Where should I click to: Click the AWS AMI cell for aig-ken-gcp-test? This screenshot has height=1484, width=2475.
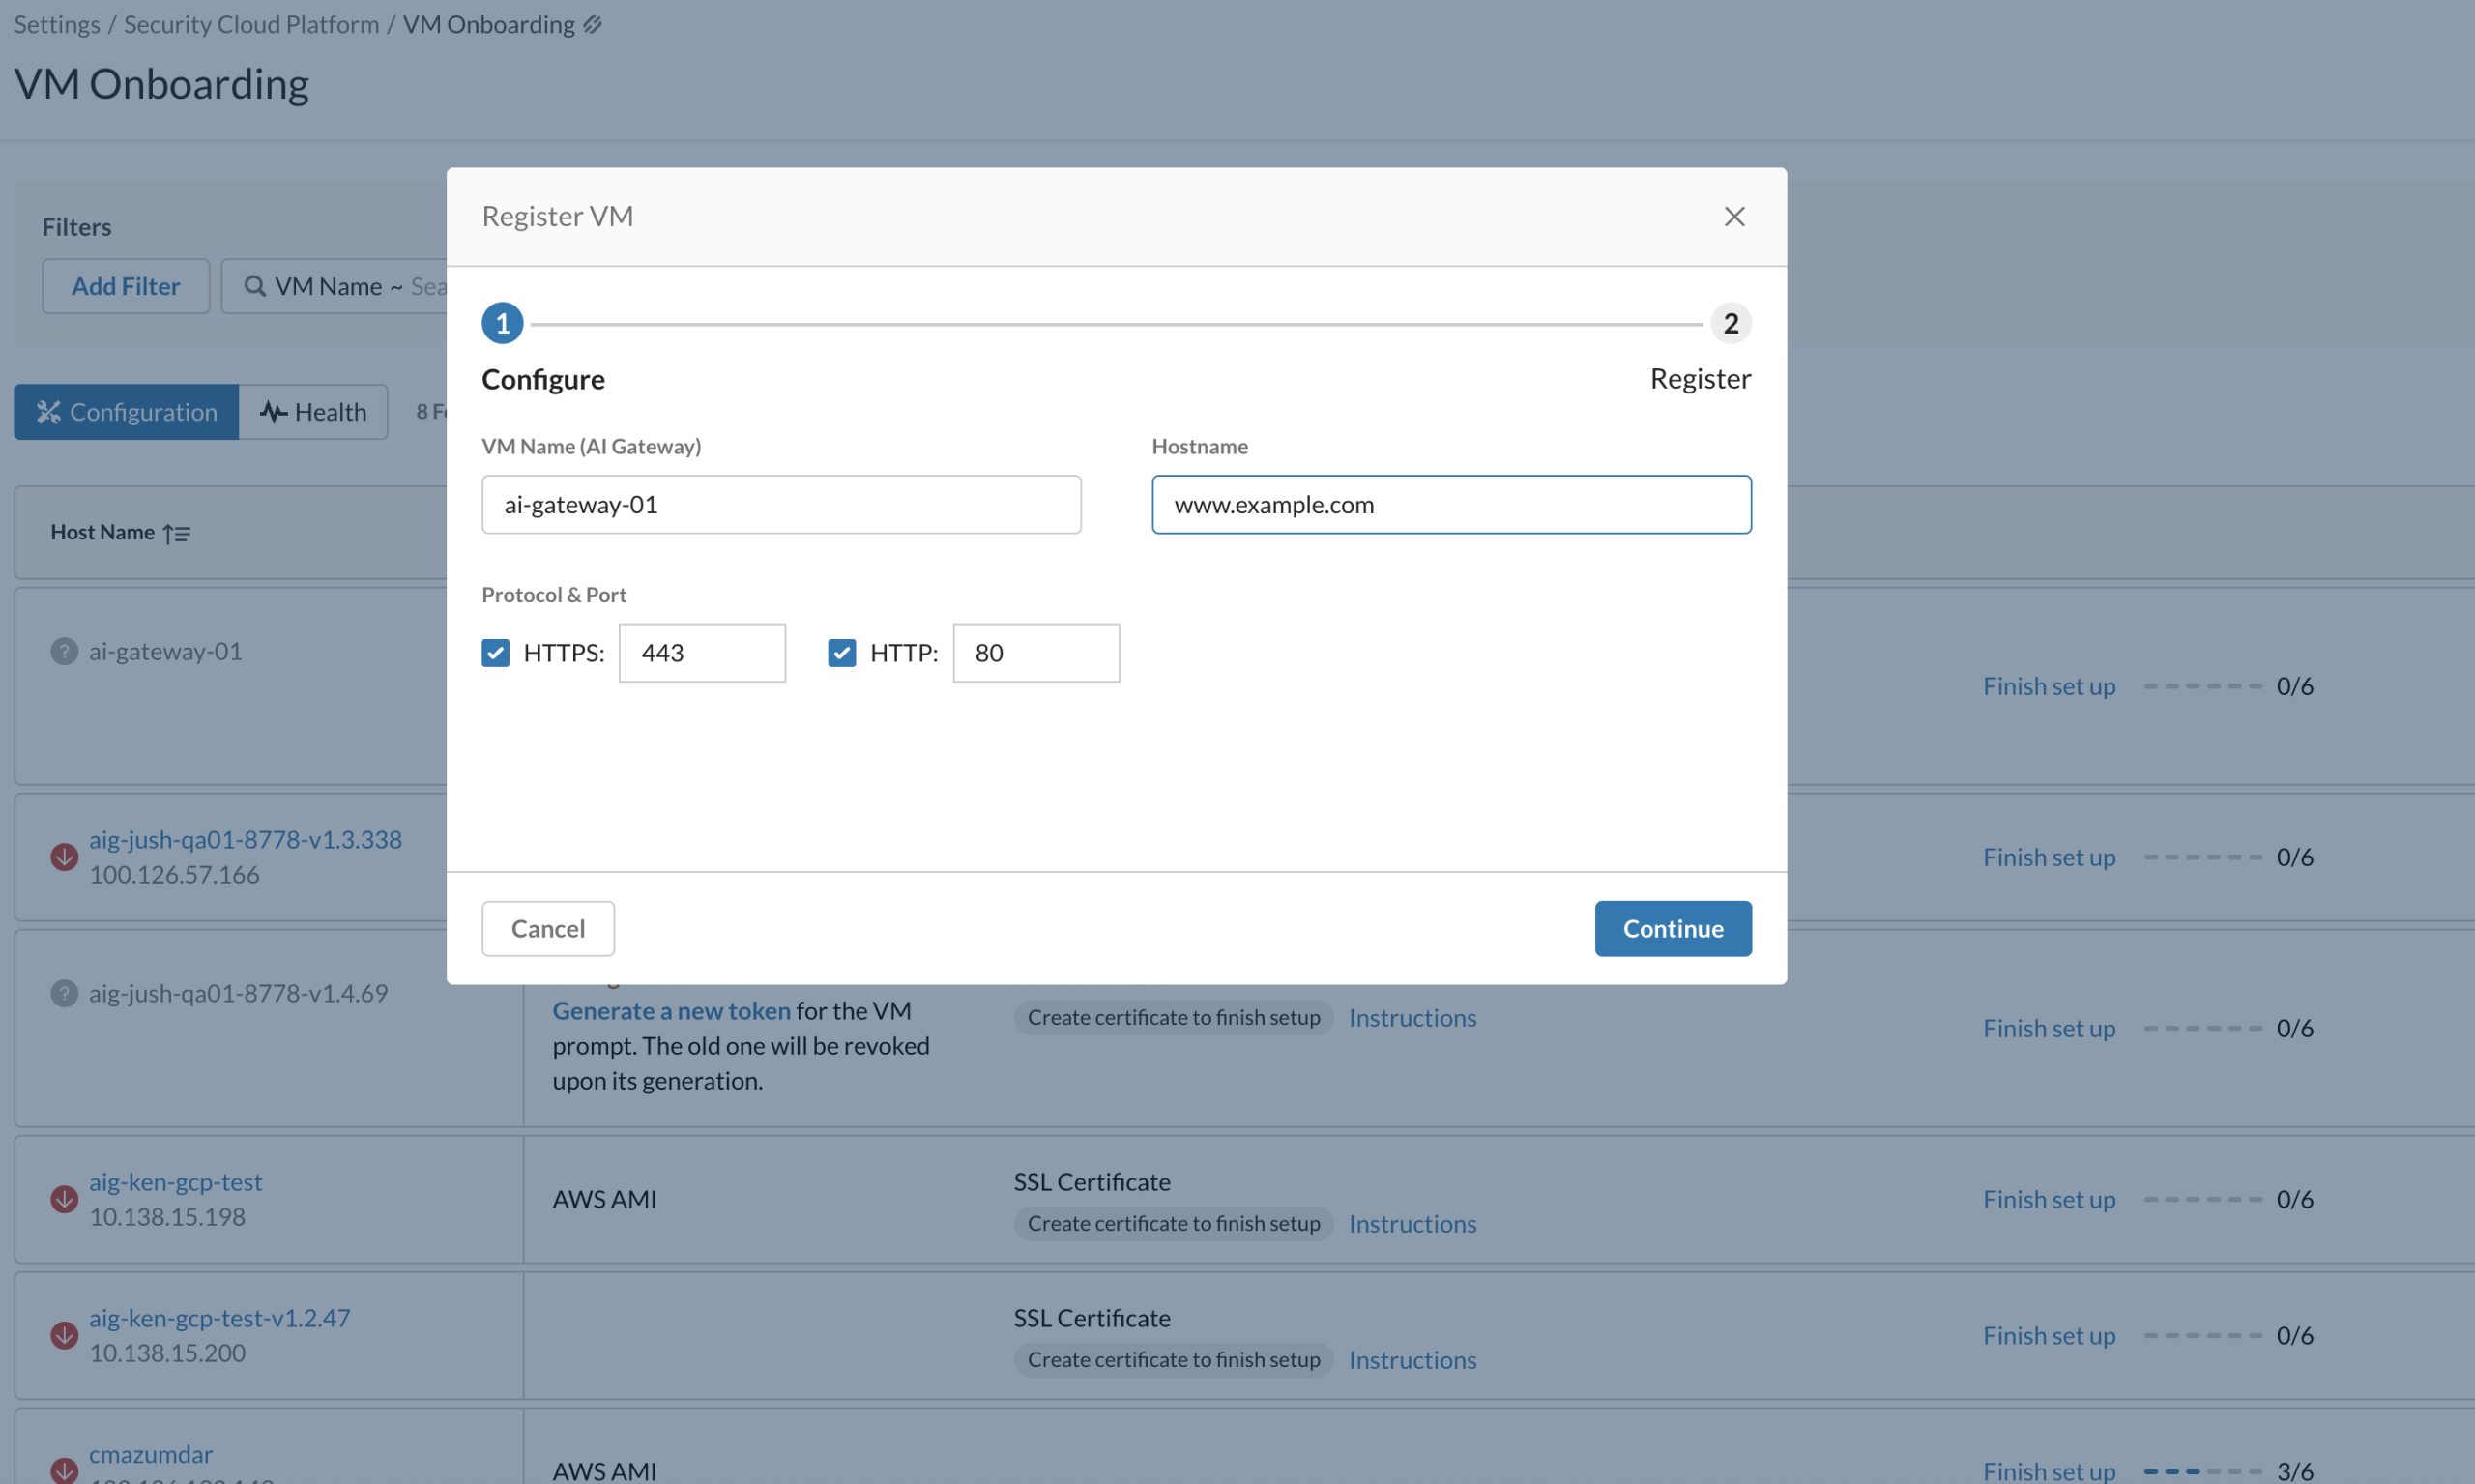[x=604, y=1199]
